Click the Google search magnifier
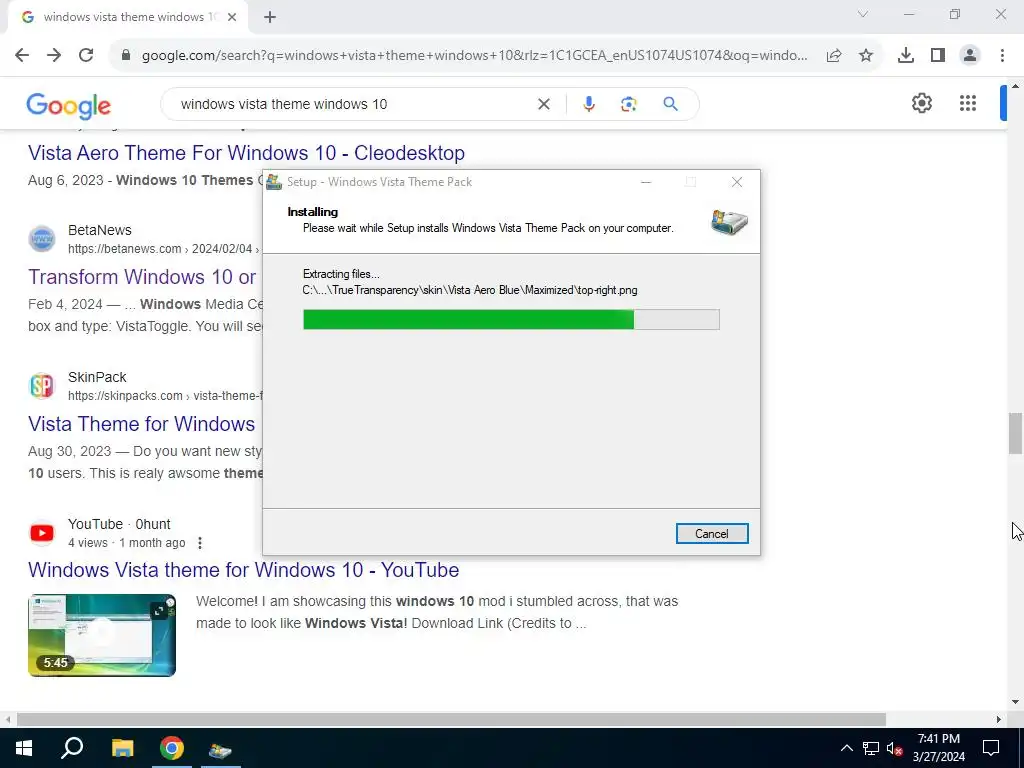 [670, 104]
